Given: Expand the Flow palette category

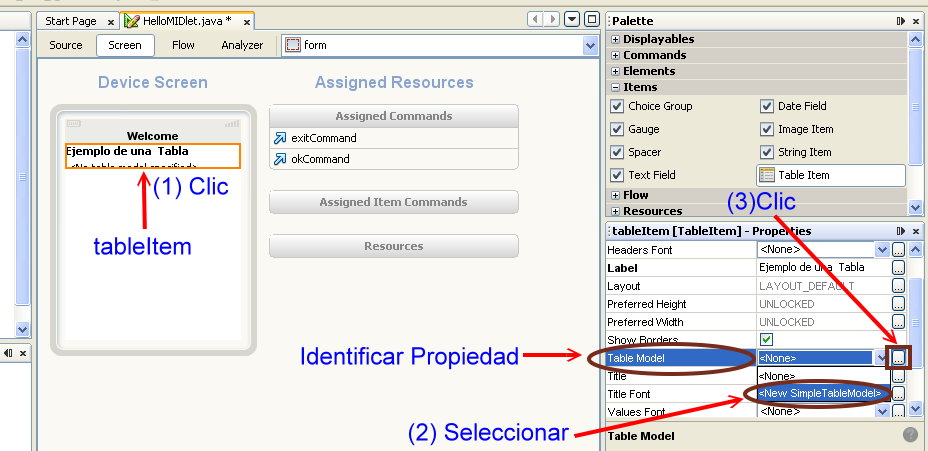Looking at the screenshot, I should 616,195.
